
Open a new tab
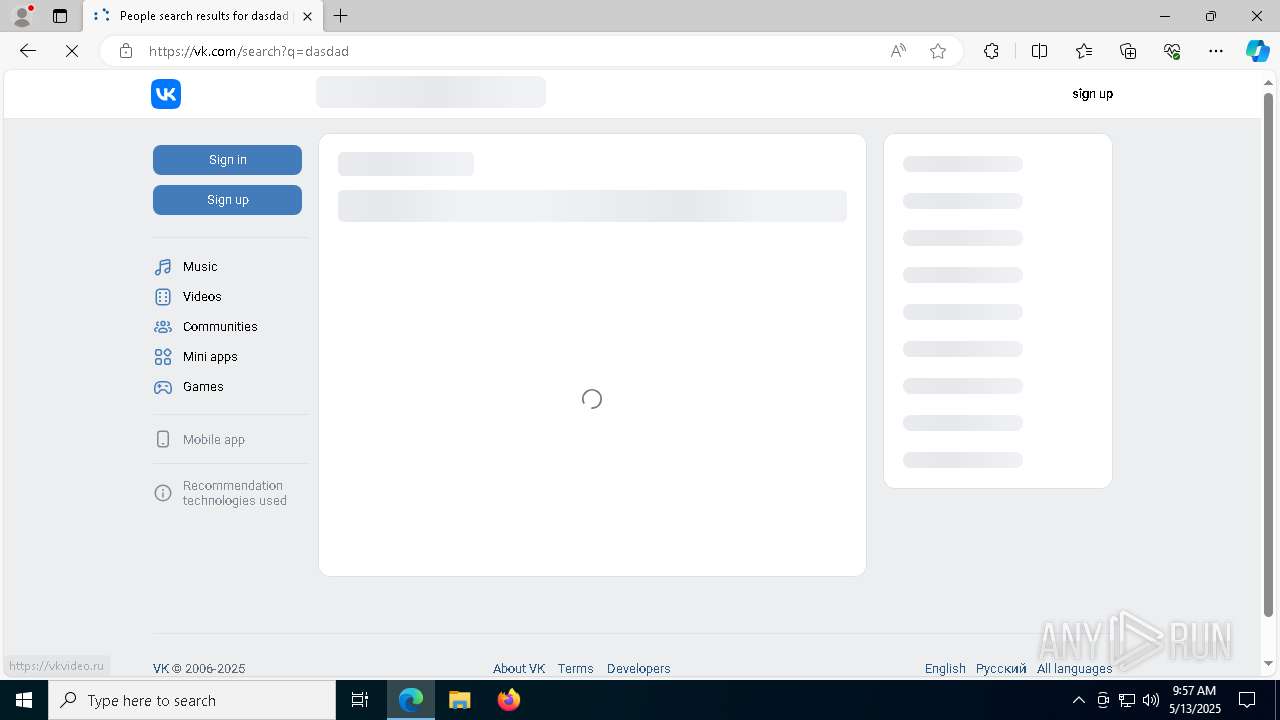[x=341, y=16]
